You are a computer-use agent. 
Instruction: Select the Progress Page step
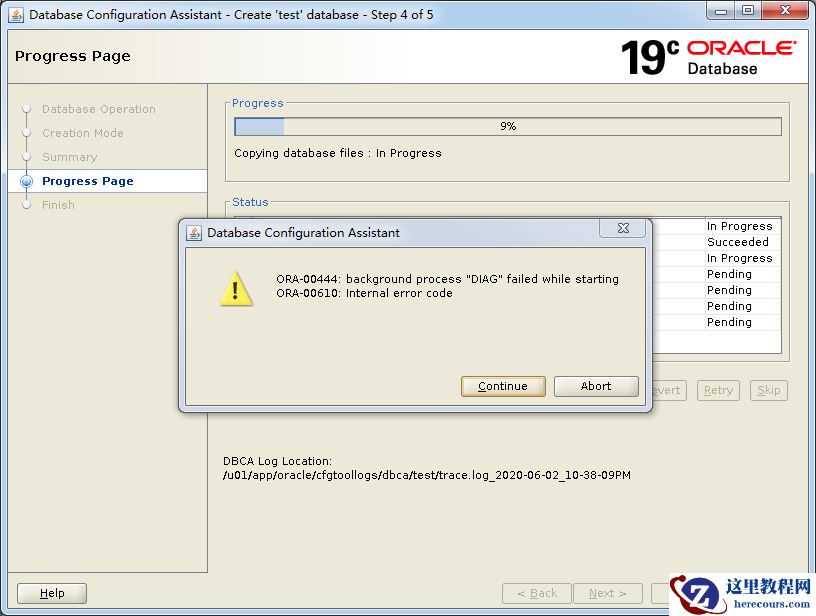point(88,181)
